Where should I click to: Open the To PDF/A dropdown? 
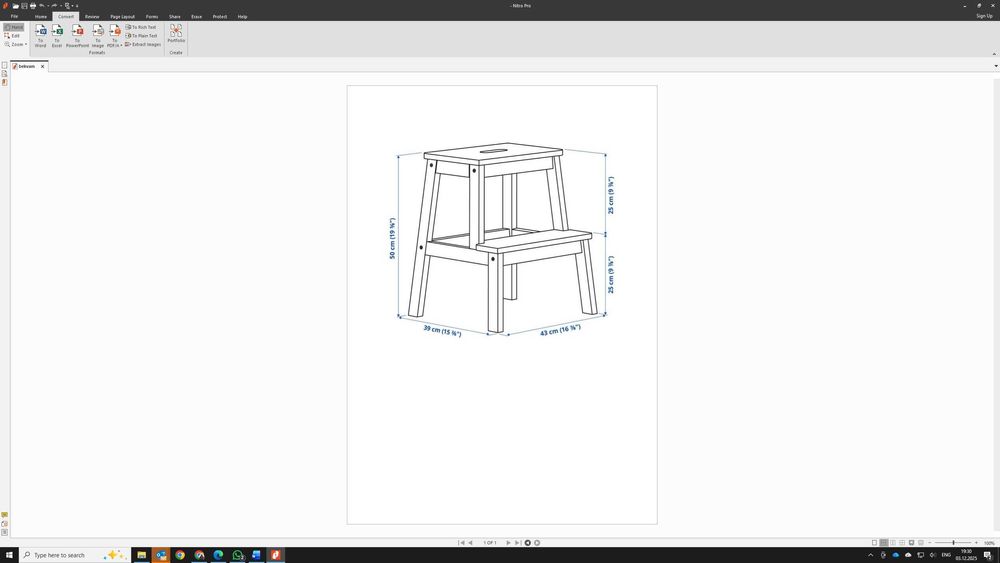114,36
